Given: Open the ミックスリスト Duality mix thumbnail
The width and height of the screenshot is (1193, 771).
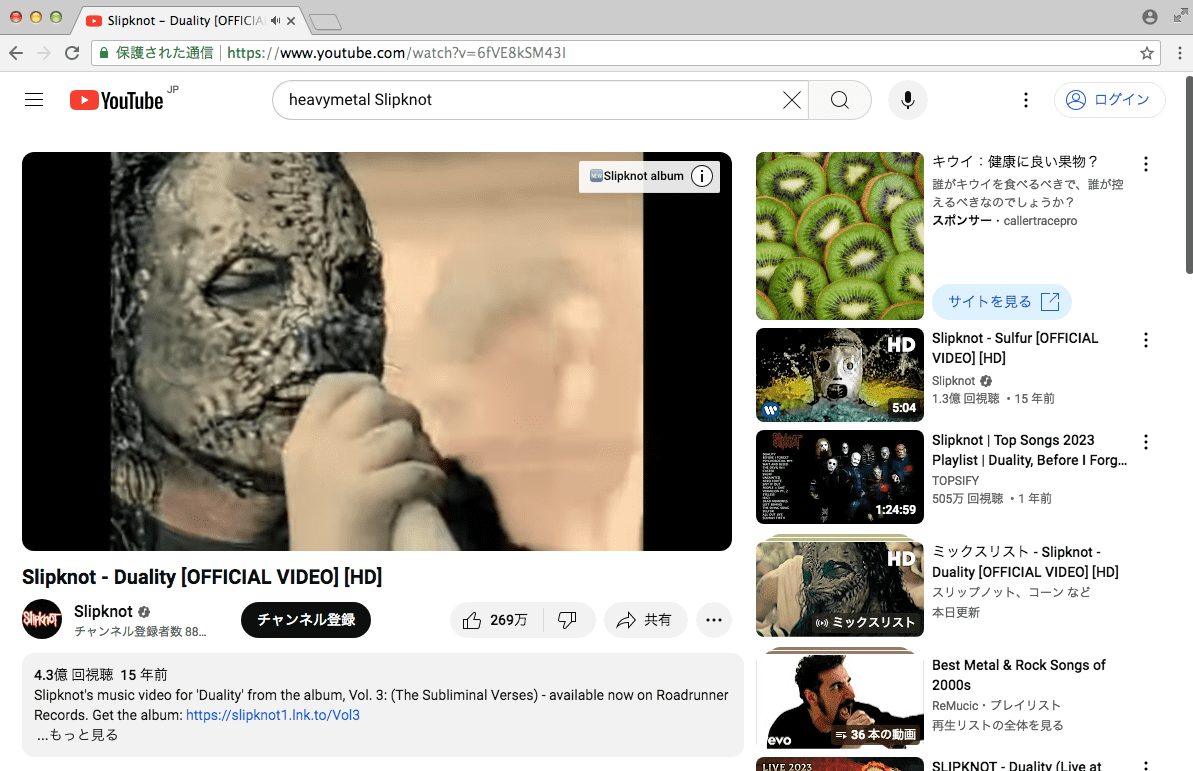Looking at the screenshot, I should [x=839, y=588].
